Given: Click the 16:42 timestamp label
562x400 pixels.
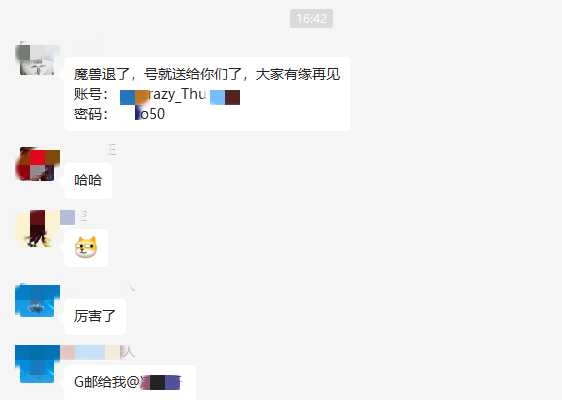Looking at the screenshot, I should click(311, 19).
